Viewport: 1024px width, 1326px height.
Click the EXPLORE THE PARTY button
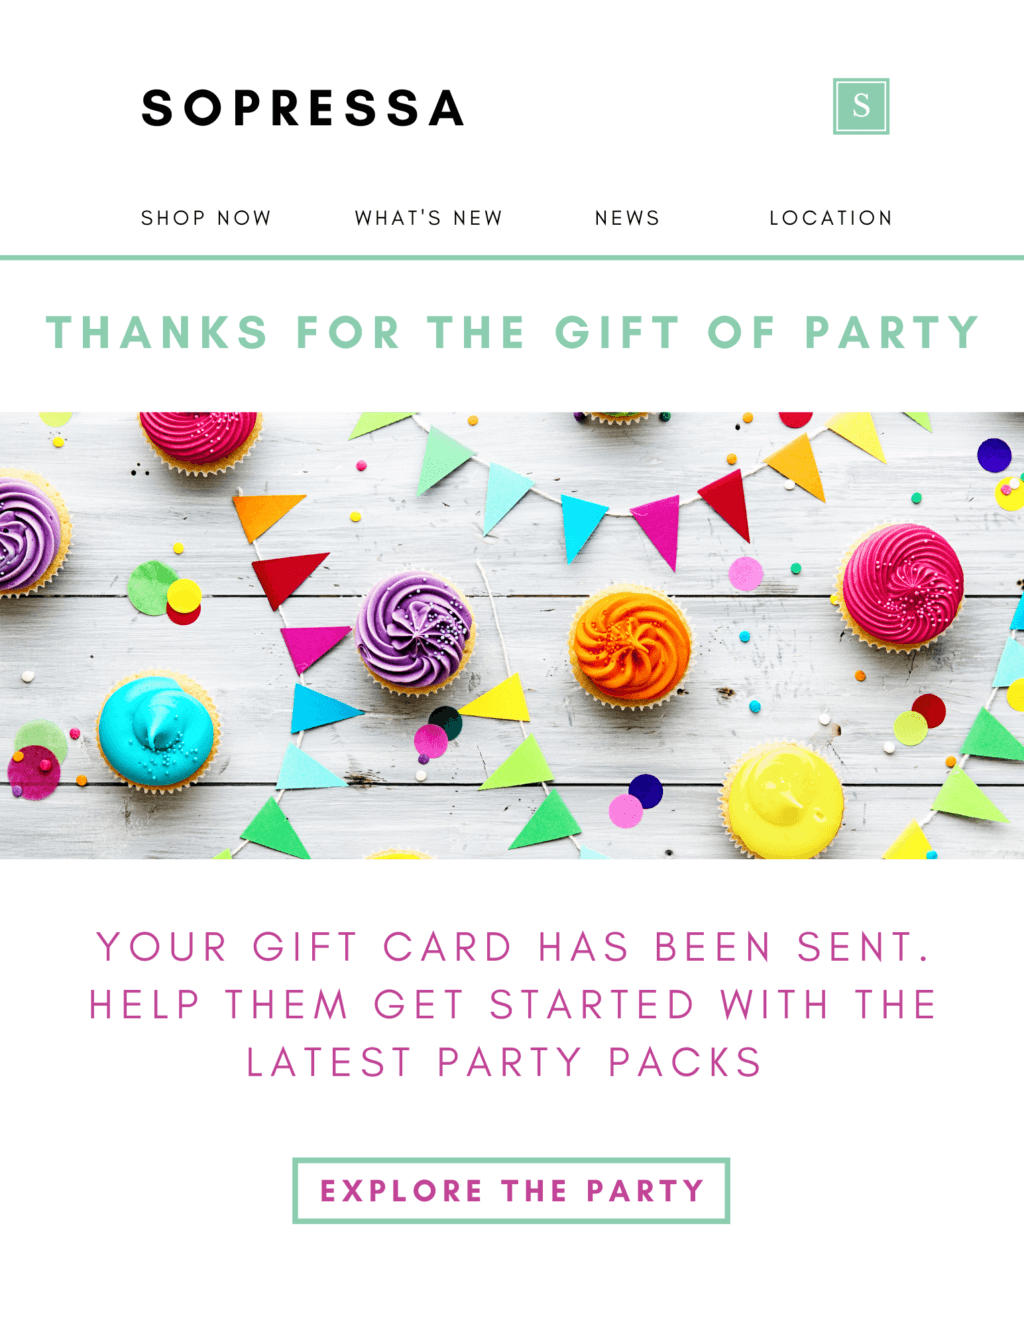pos(511,1191)
